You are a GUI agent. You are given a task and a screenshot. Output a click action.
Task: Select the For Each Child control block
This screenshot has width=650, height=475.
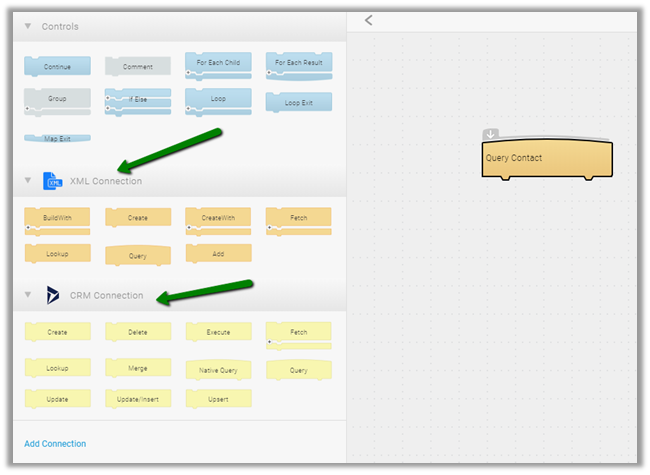218,64
